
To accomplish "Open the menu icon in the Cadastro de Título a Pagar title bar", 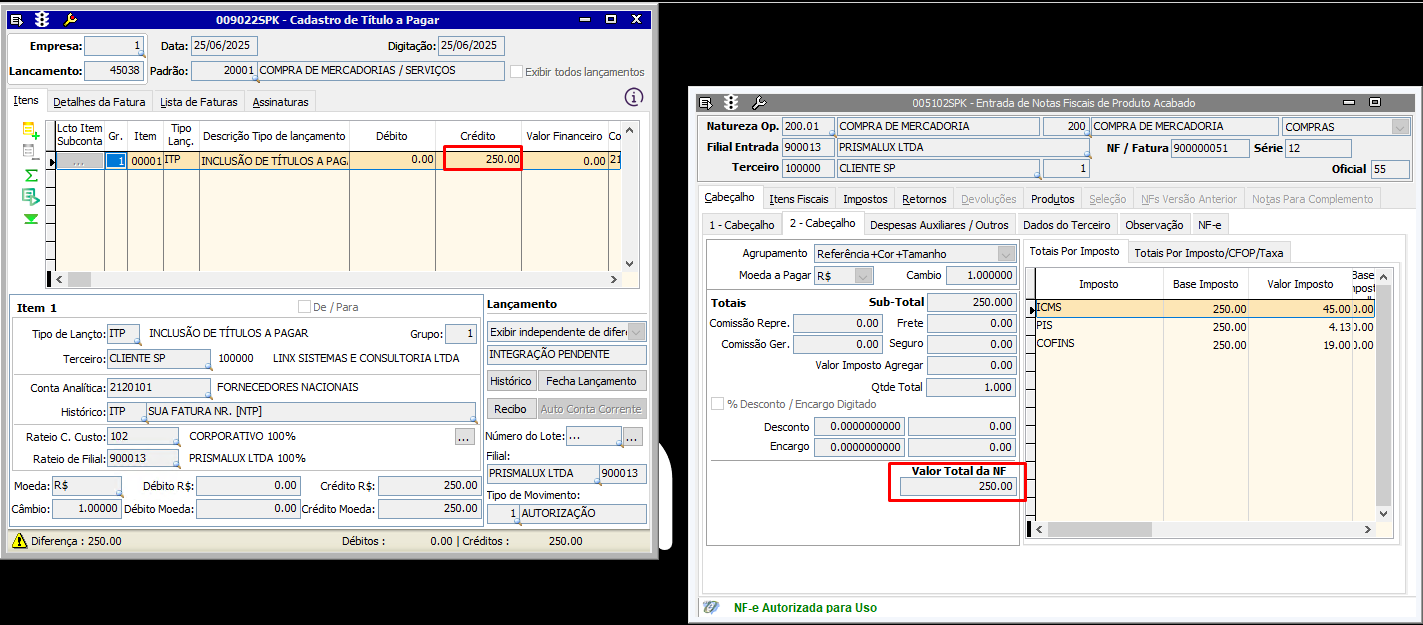I will (x=16, y=19).
